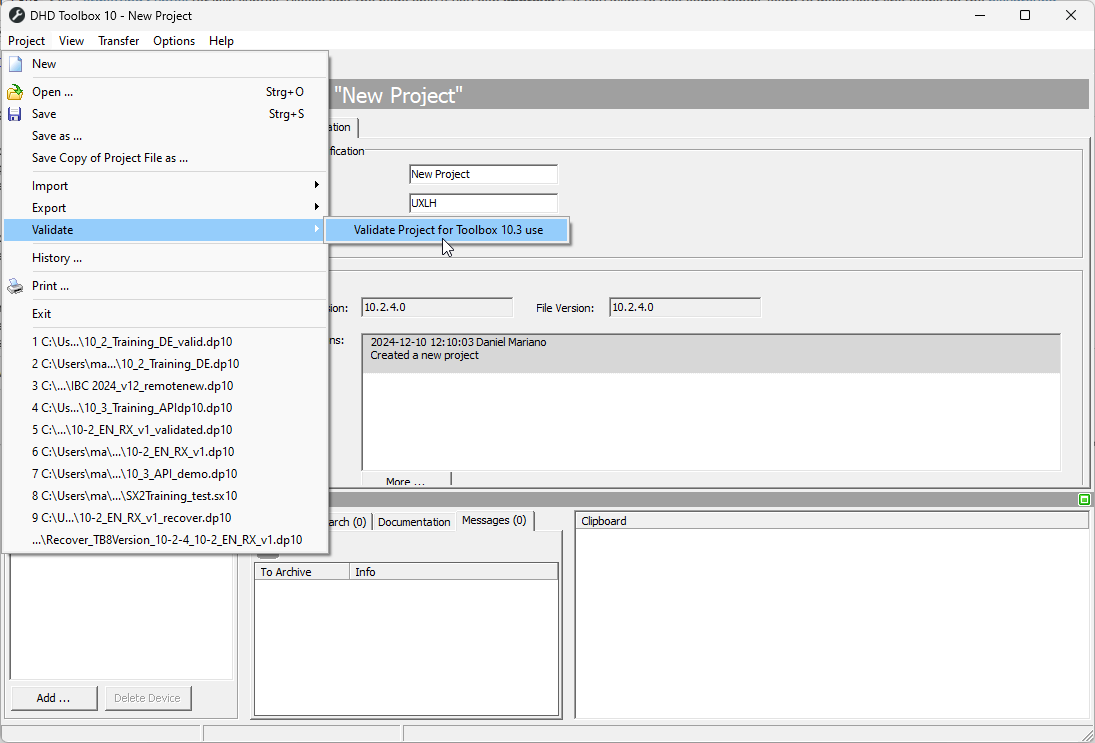Open recent file 10_2_Training_DE_valid.dp10

[165, 341]
